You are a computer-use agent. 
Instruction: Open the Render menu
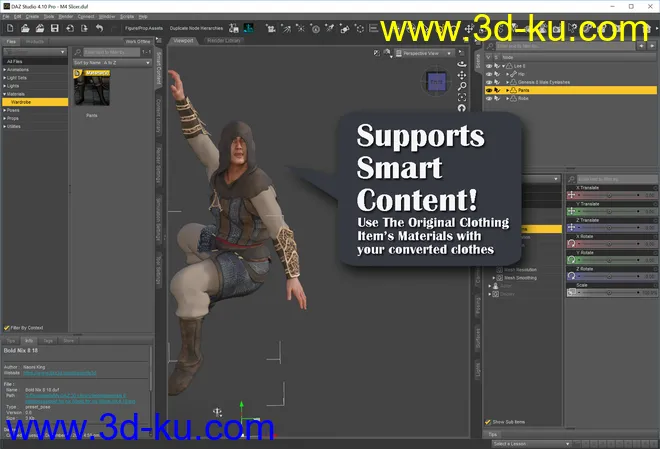pos(66,17)
